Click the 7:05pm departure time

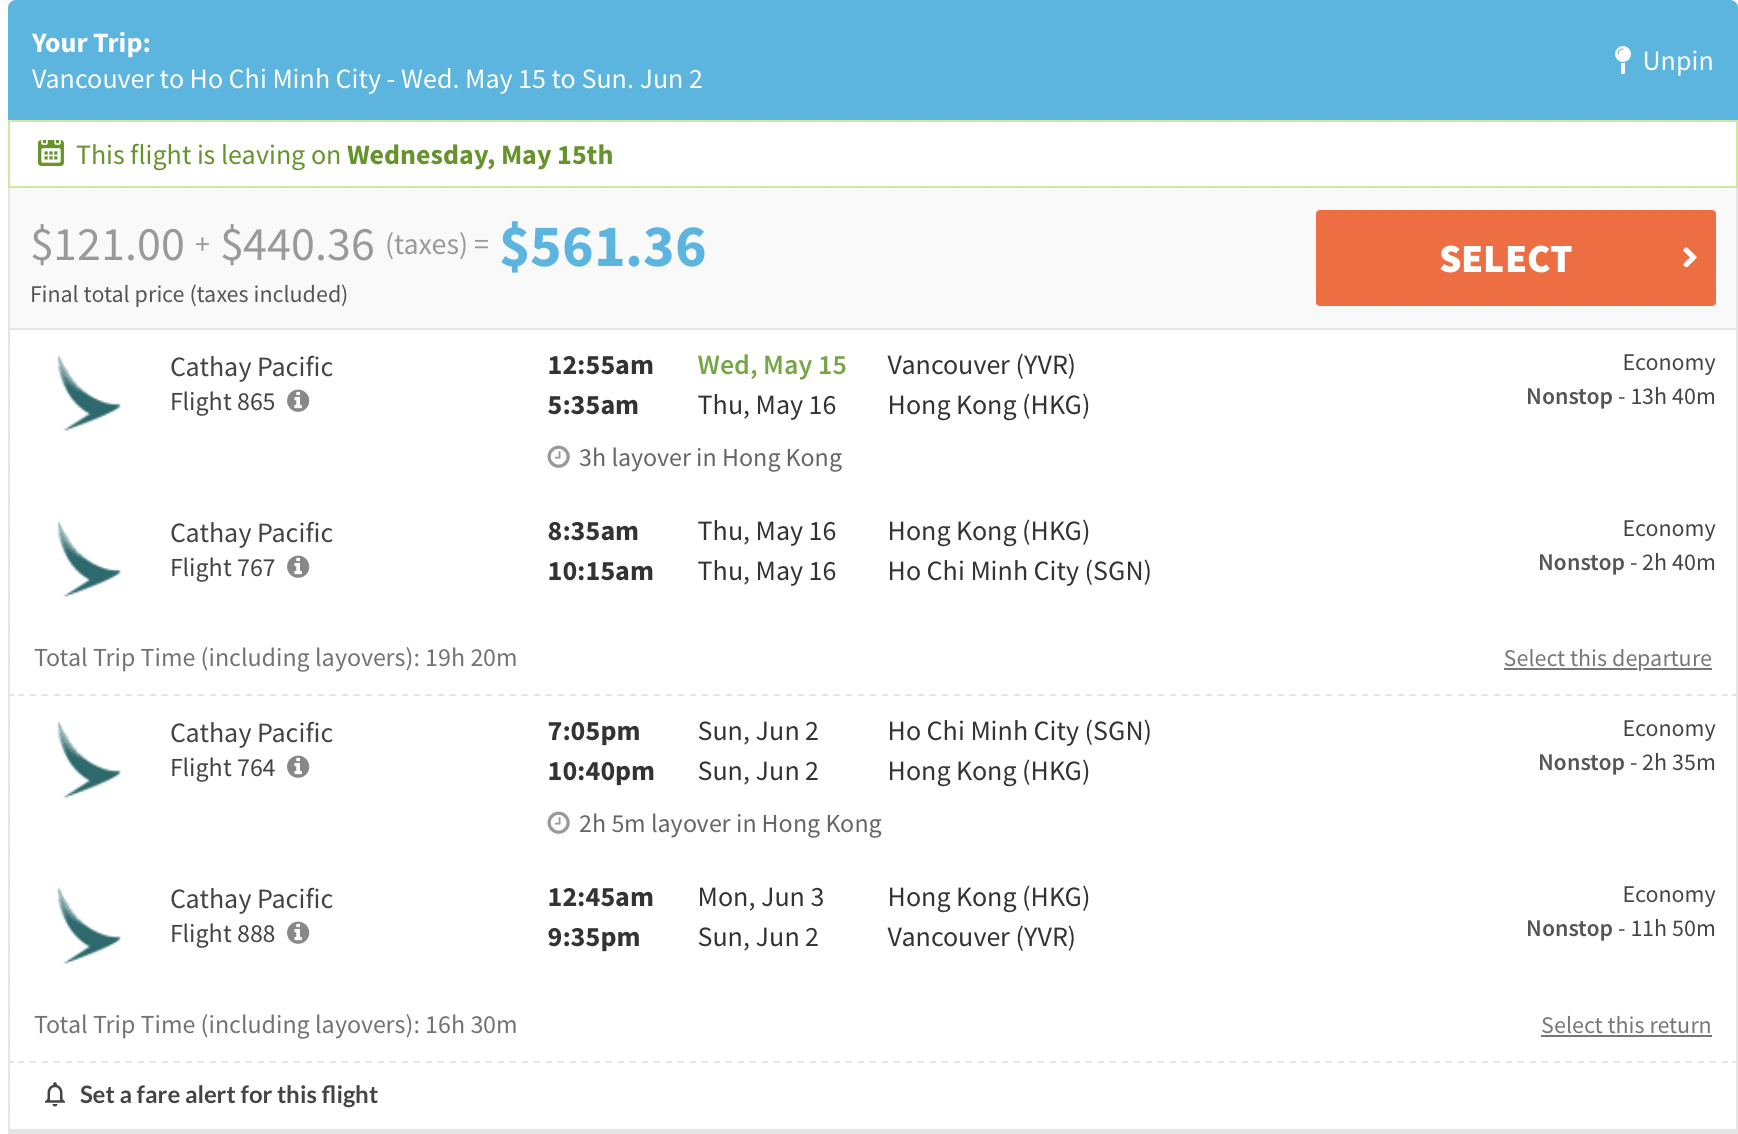point(593,731)
